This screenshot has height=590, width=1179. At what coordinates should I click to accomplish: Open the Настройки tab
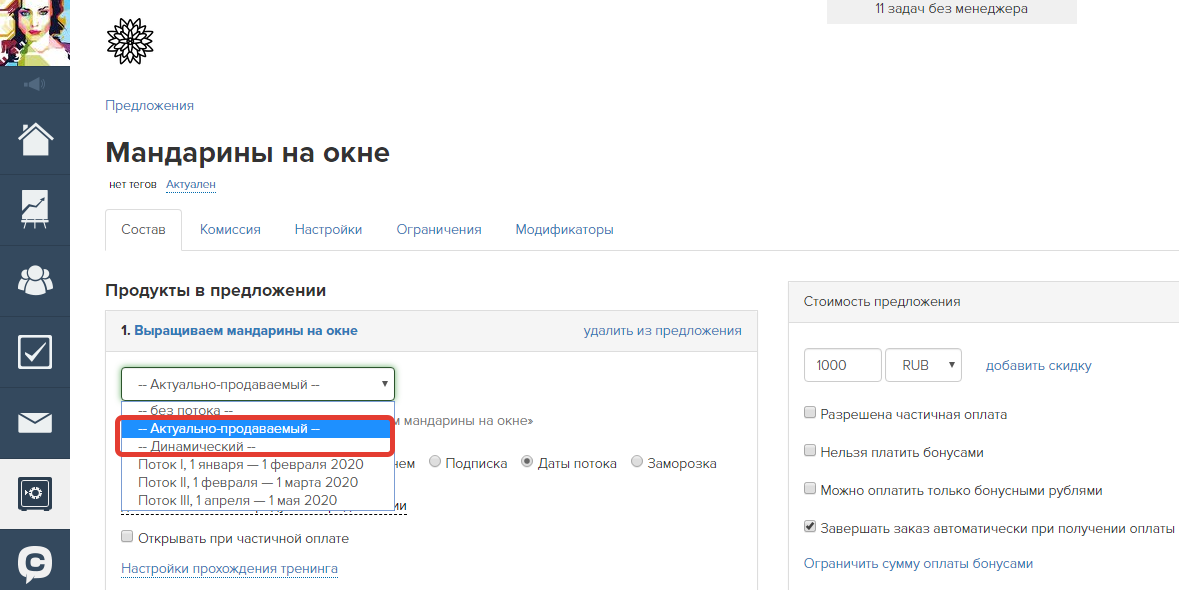tap(329, 230)
